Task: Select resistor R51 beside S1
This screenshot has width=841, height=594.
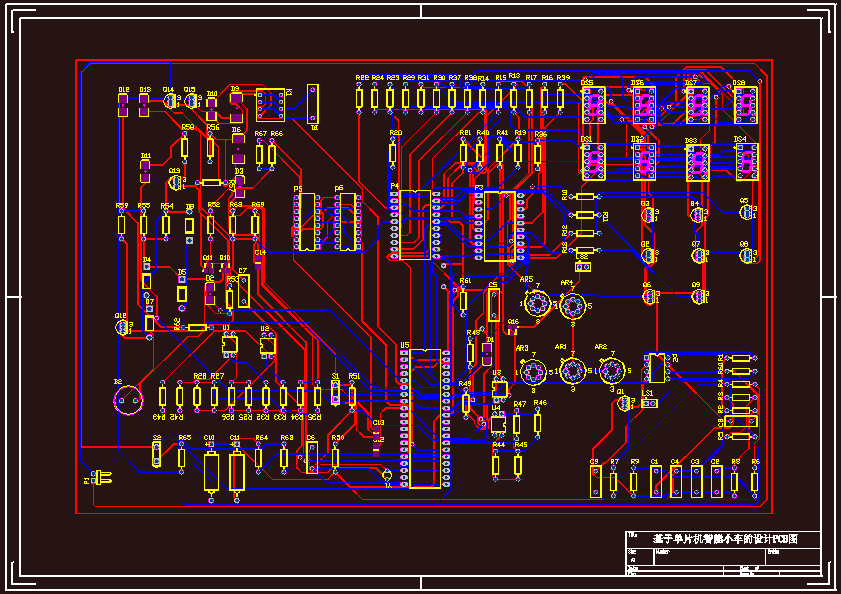Action: click(352, 397)
